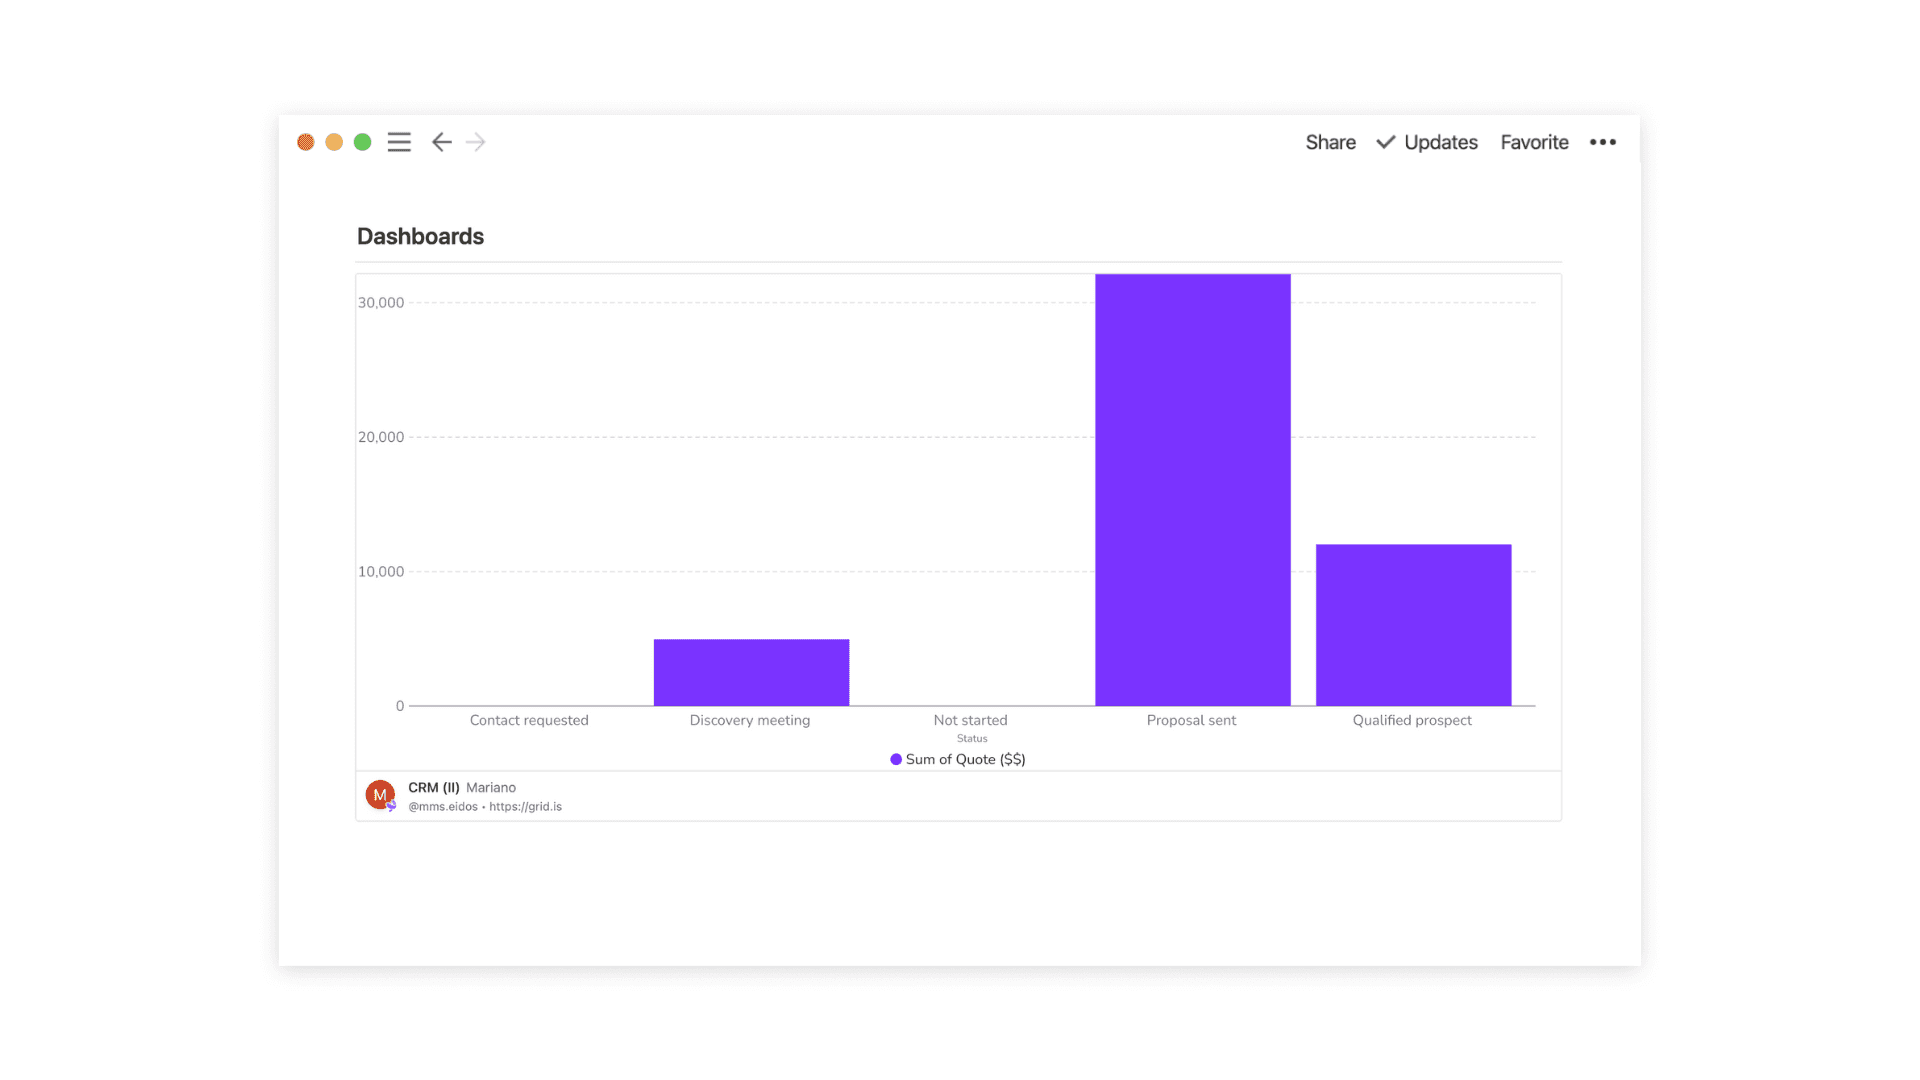Click the purple legend dot

(896, 760)
